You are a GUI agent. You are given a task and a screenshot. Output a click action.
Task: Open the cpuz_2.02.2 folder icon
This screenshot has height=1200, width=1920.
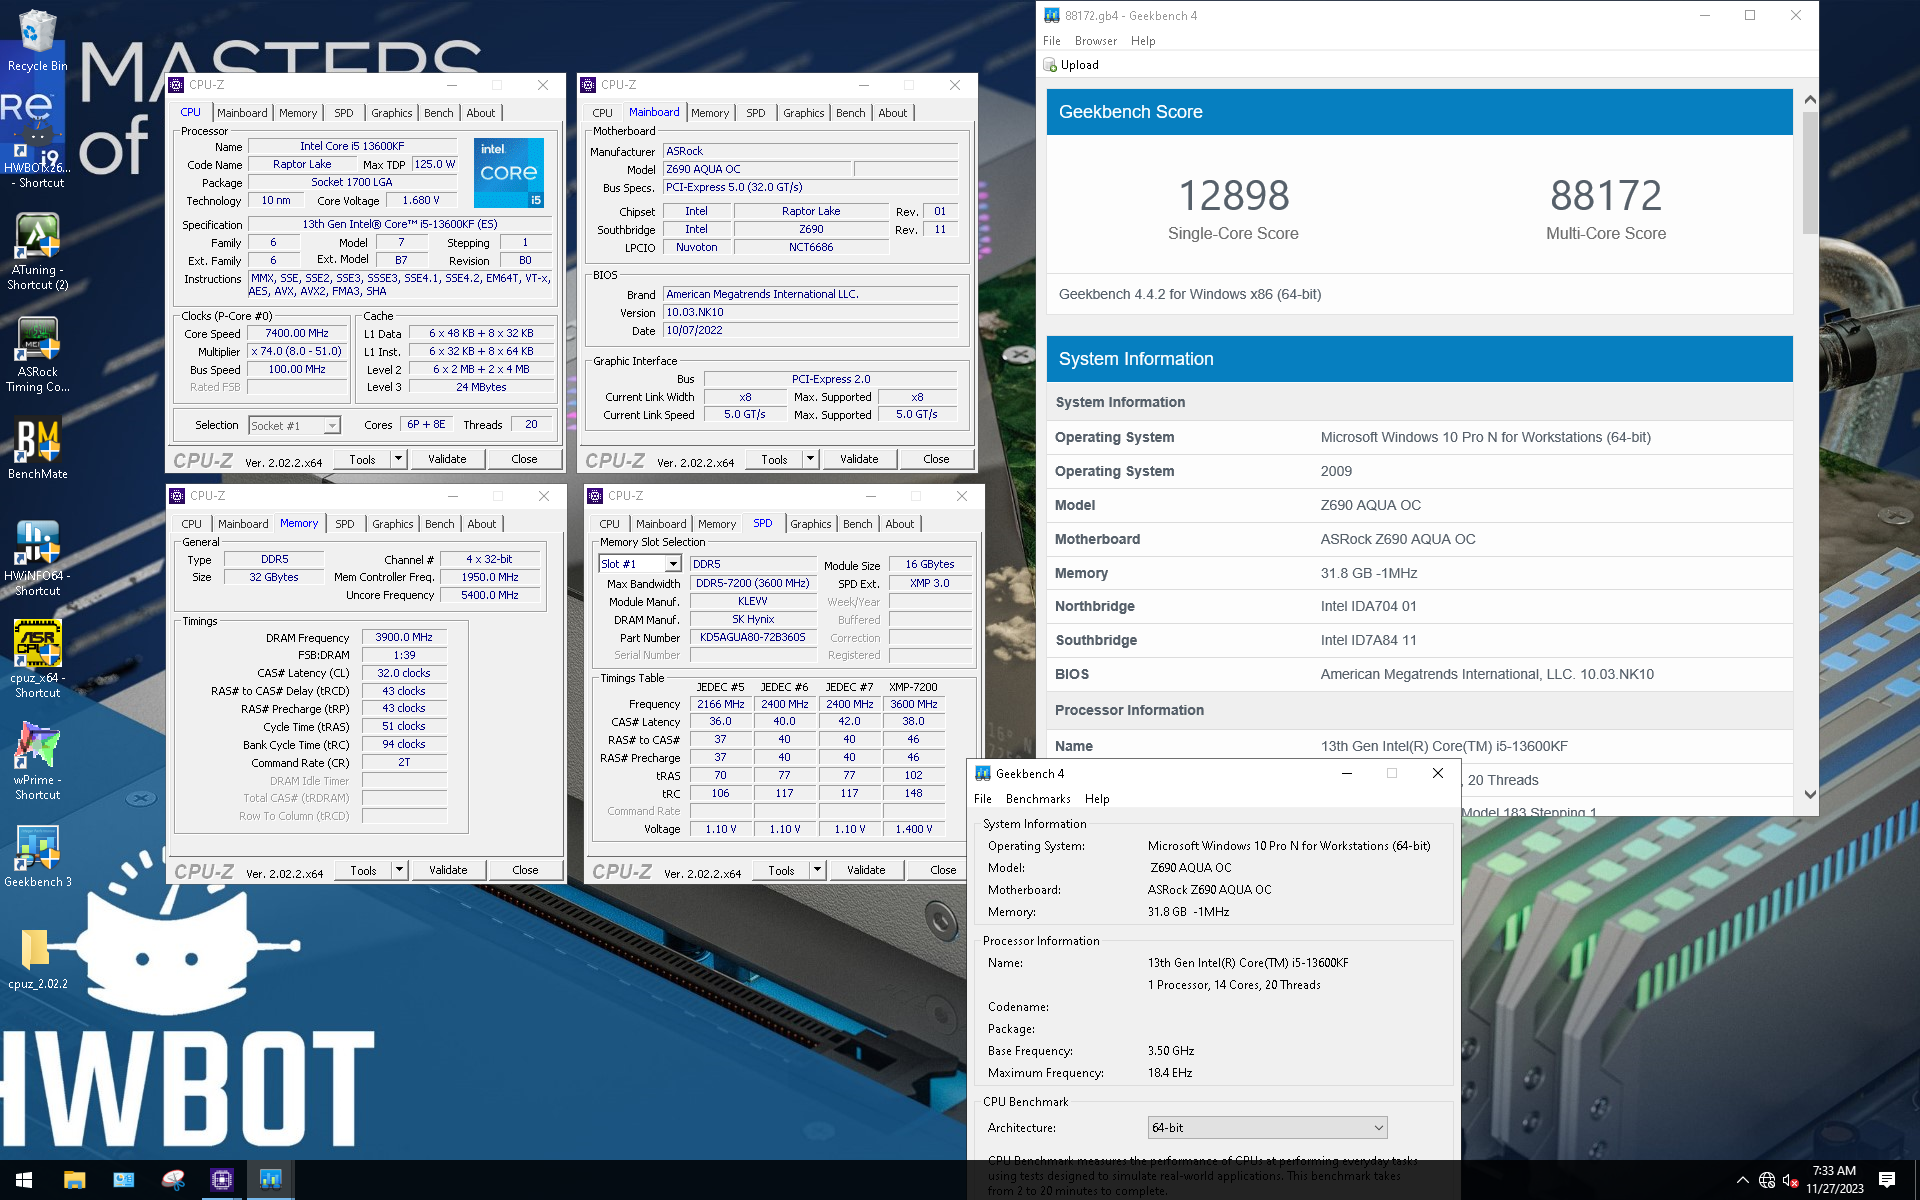pyautogui.click(x=37, y=958)
